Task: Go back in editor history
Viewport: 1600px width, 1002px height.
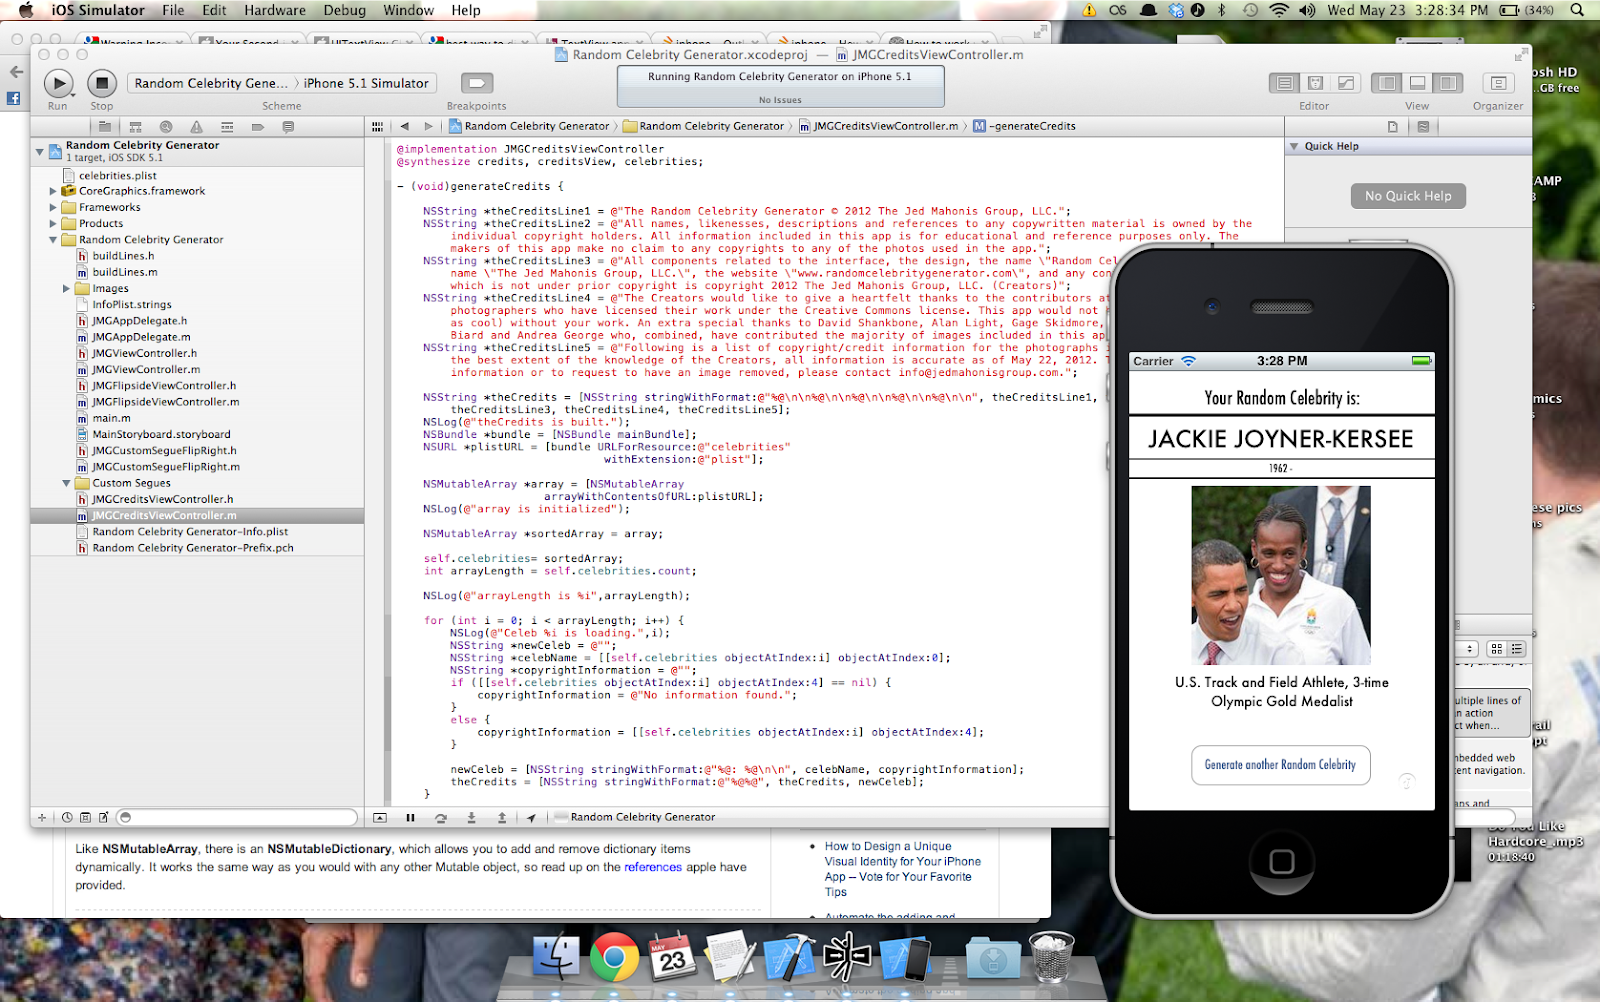Action: click(x=404, y=126)
